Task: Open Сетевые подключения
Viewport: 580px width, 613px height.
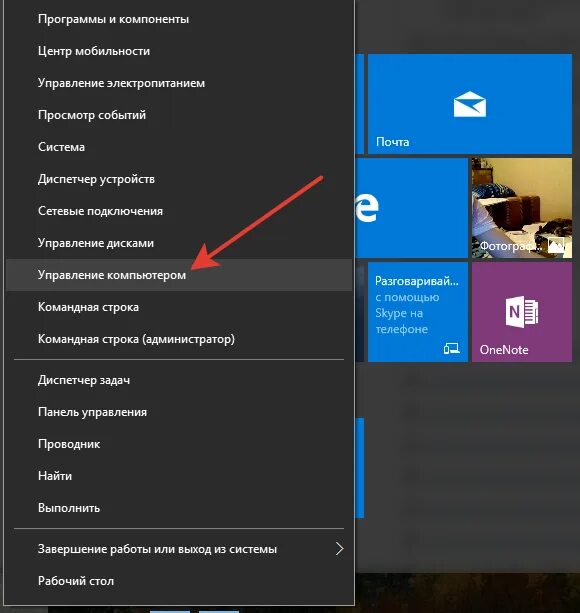Action: tap(179, 211)
